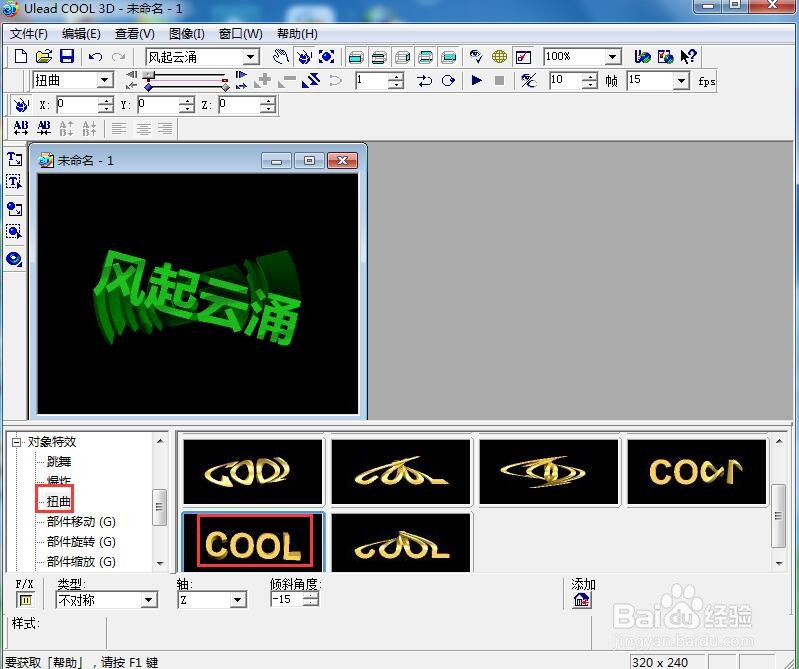This screenshot has width=799, height=669.
Task: Open the 100% zoom dropdown
Action: [612, 57]
